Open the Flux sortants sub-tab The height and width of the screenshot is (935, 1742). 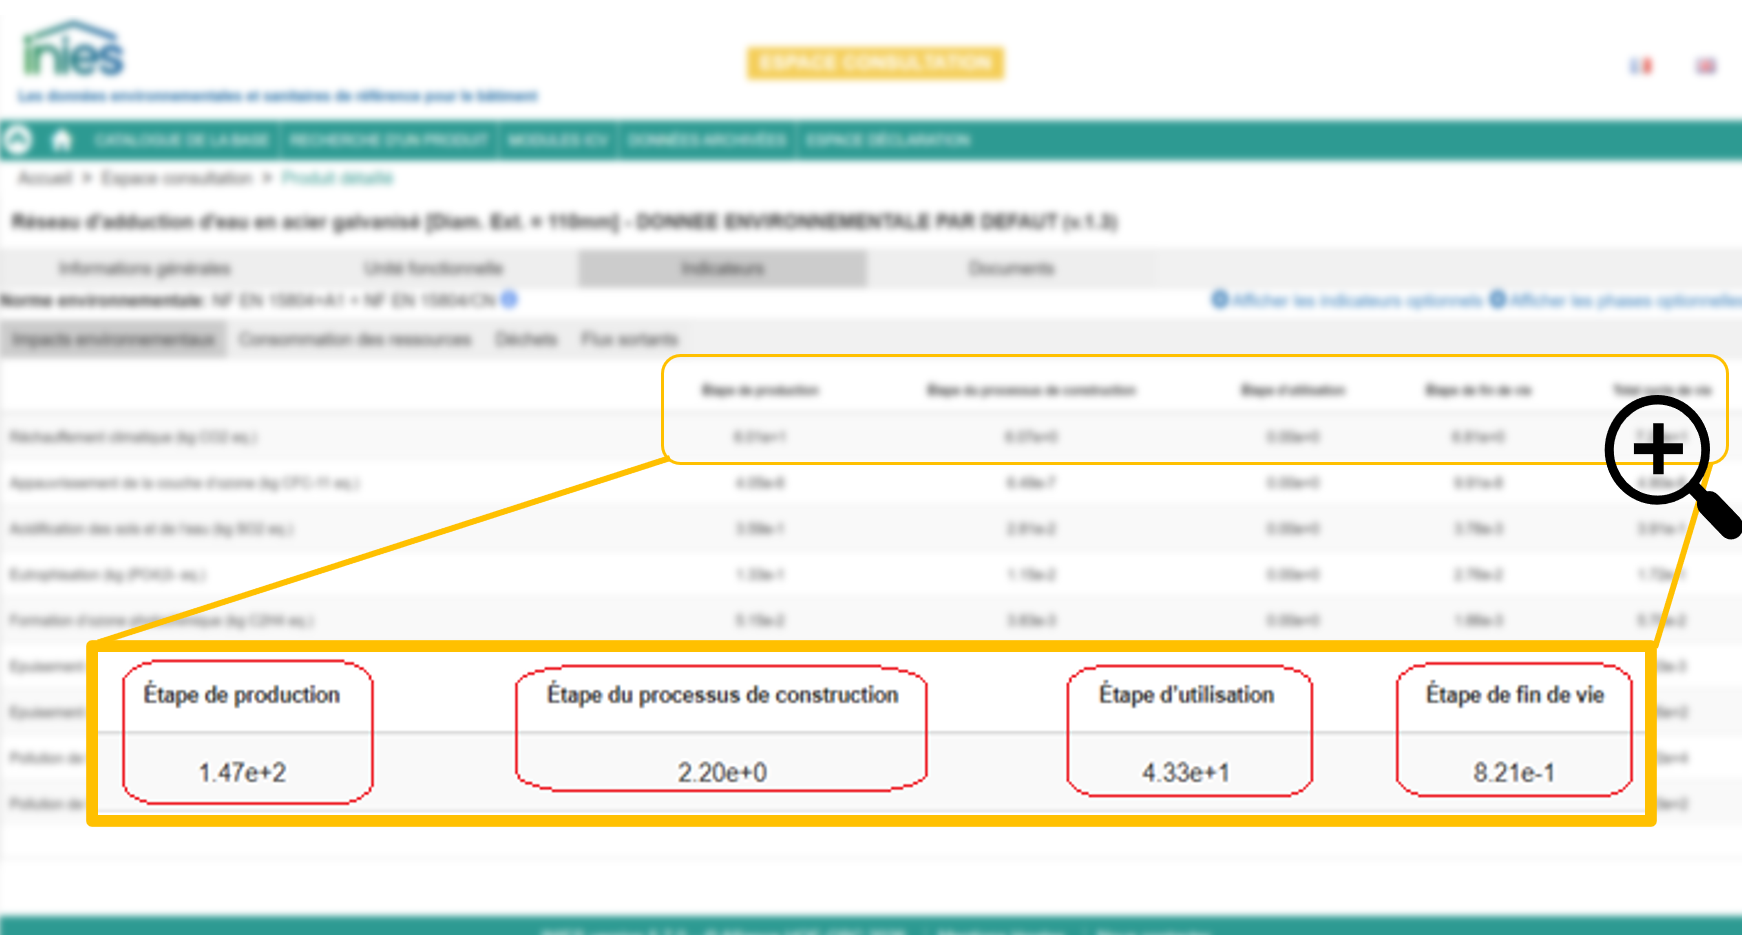tap(629, 339)
